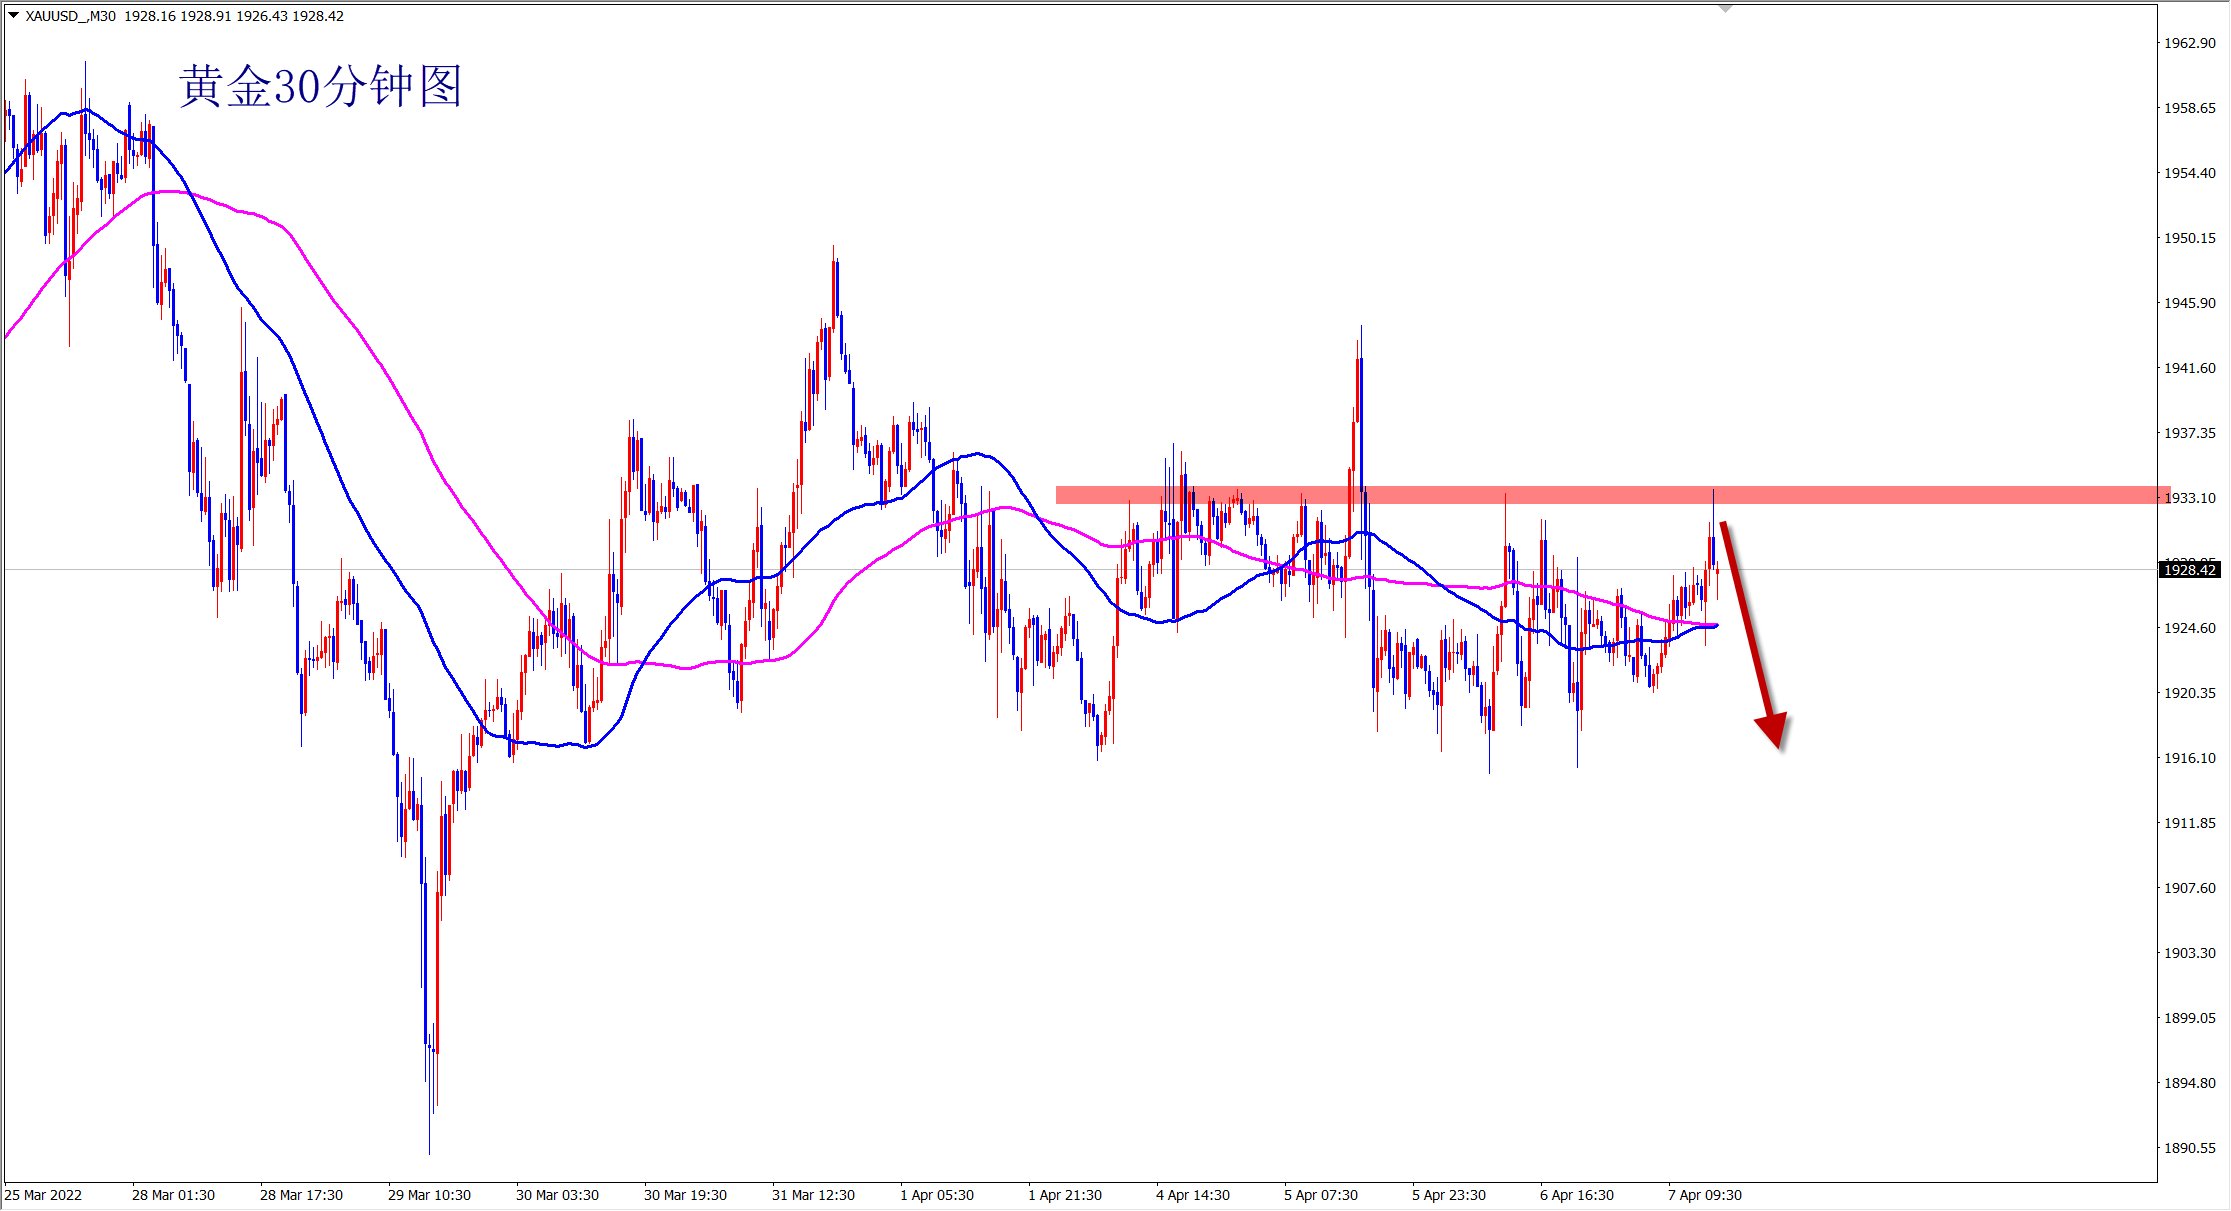Click the 6 Apr 16:30 time label

[x=1577, y=1195]
